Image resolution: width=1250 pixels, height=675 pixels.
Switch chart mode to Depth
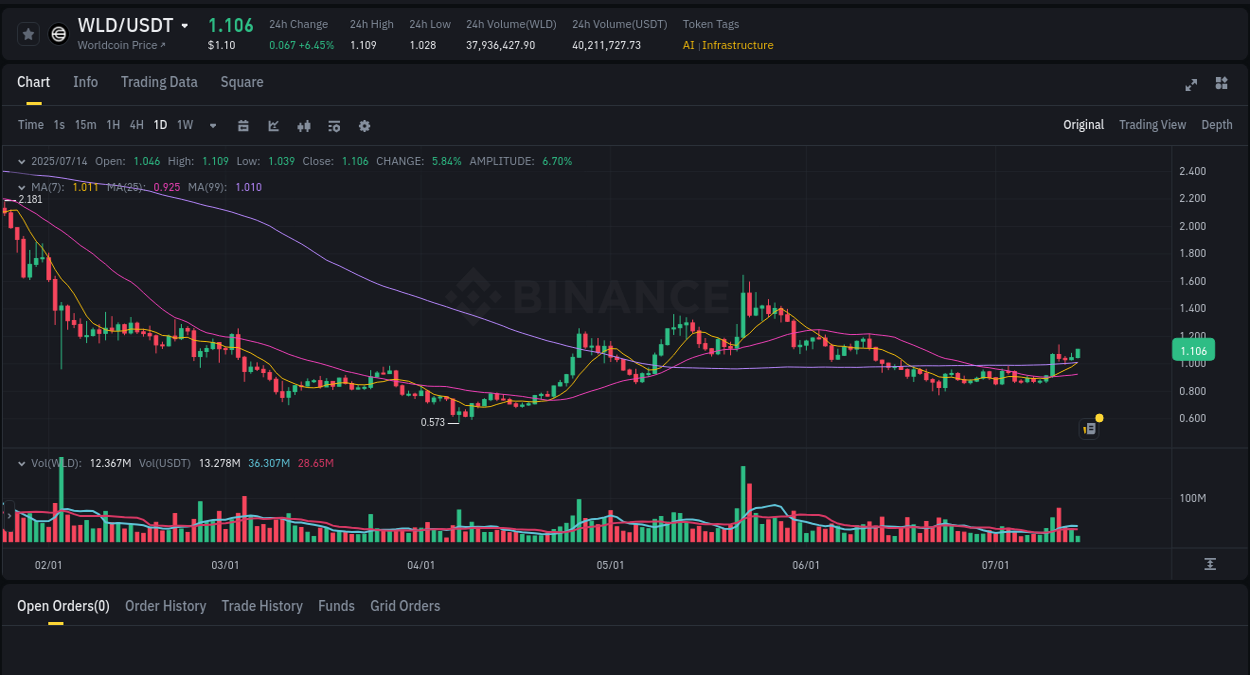(x=1216, y=124)
